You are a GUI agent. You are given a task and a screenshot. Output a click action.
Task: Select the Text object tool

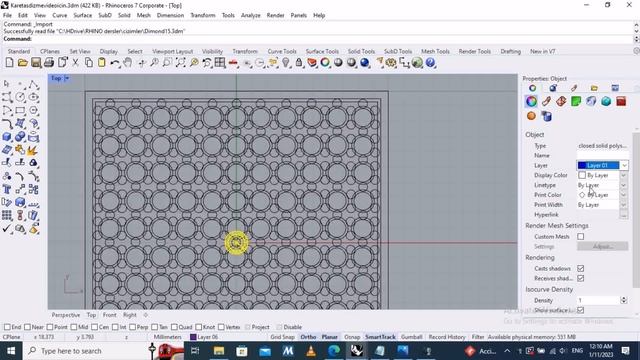pyautogui.click(x=7, y=189)
